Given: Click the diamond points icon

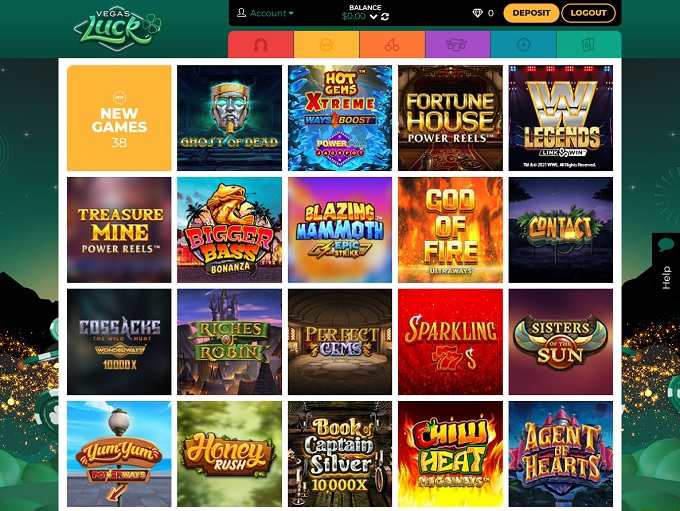Looking at the screenshot, I should coord(477,13).
